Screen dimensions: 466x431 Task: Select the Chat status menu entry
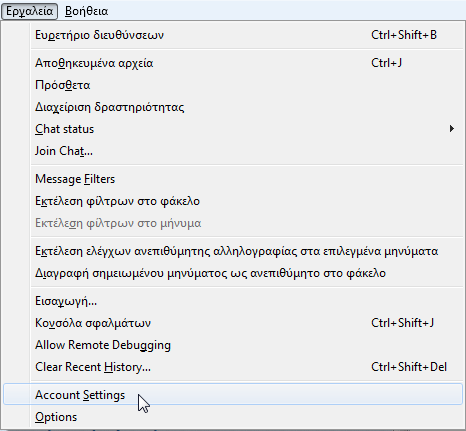pyautogui.click(x=233, y=129)
